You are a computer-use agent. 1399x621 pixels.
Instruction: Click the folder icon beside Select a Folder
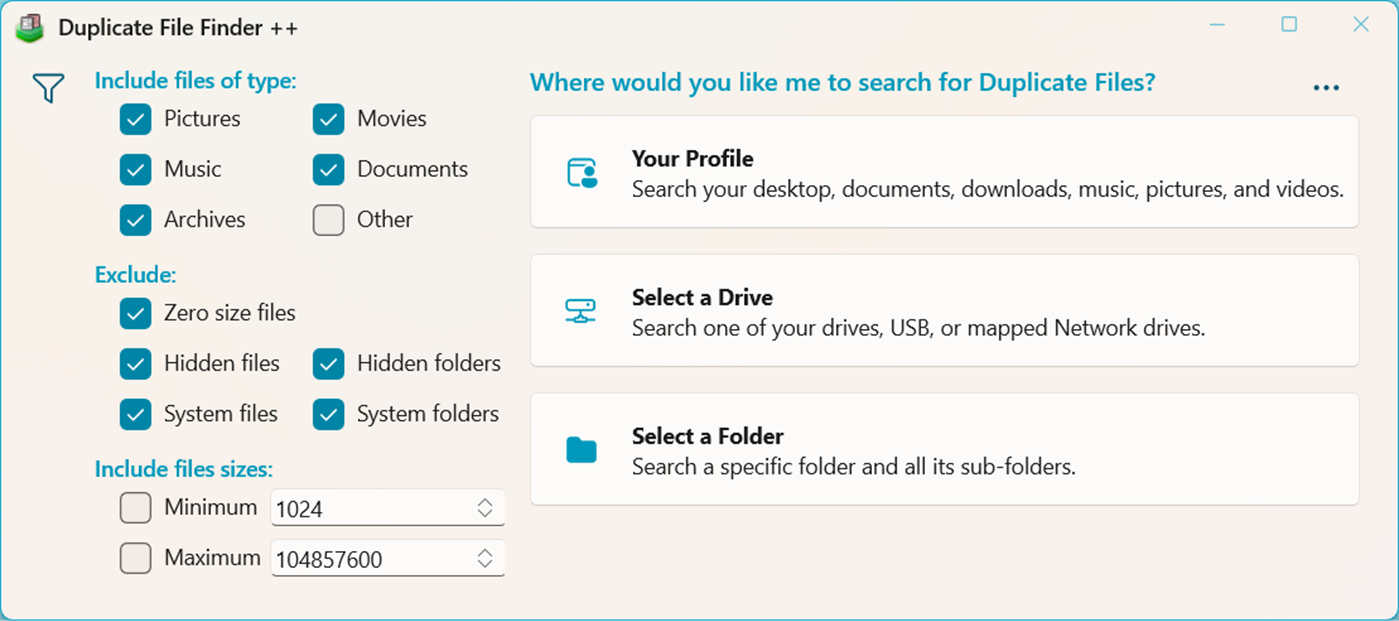click(580, 449)
